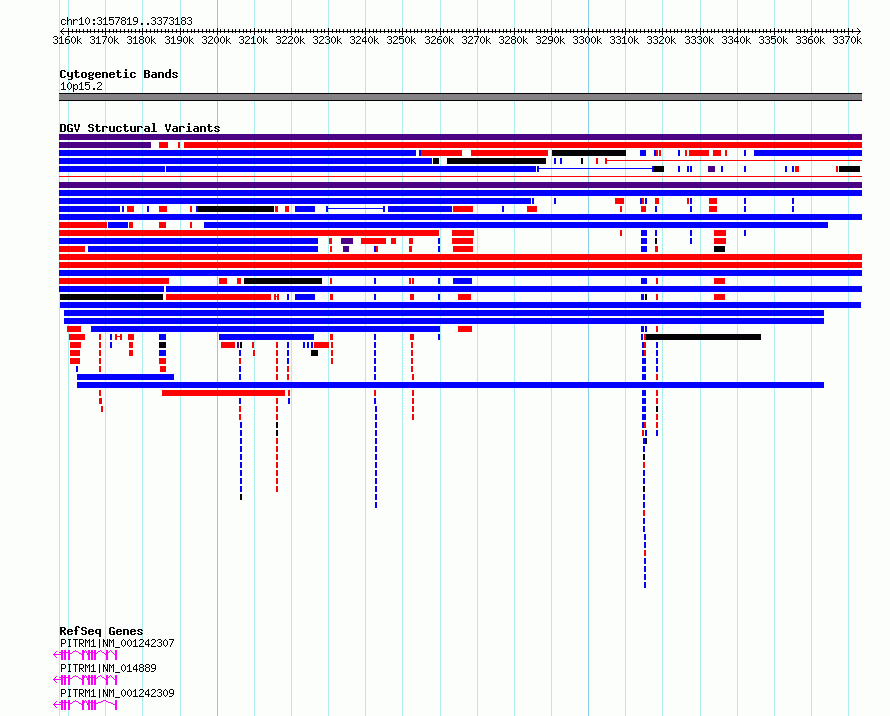Image resolution: width=890 pixels, height=716 pixels.
Task: Select the 3170k ruler position label
Action: click(104, 40)
